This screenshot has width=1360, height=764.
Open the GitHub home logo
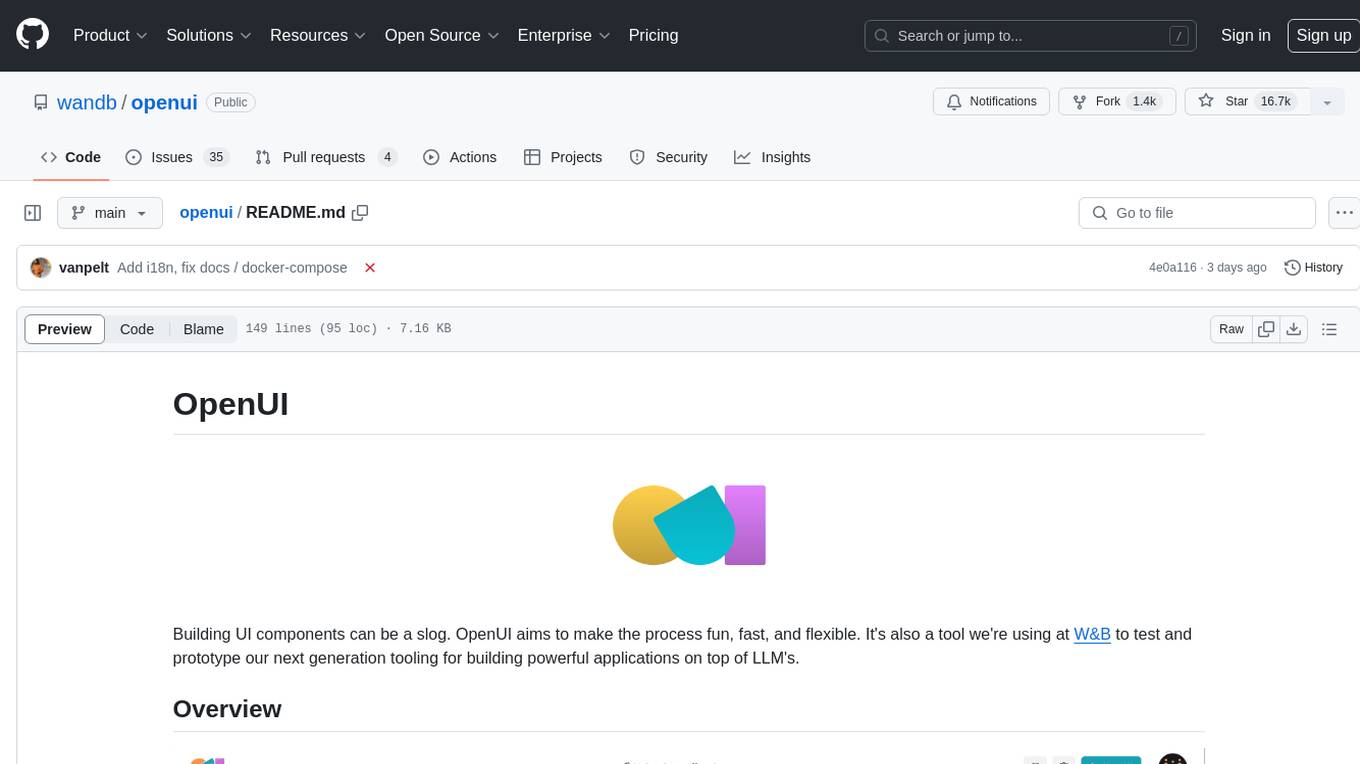[x=32, y=35]
